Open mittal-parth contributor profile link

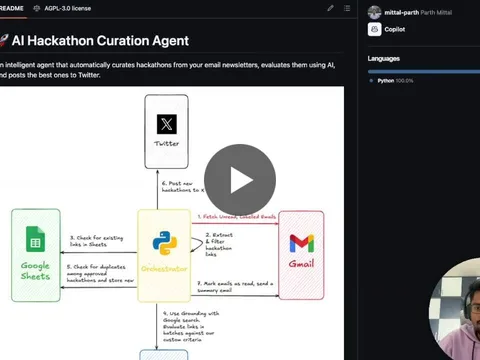coord(401,13)
